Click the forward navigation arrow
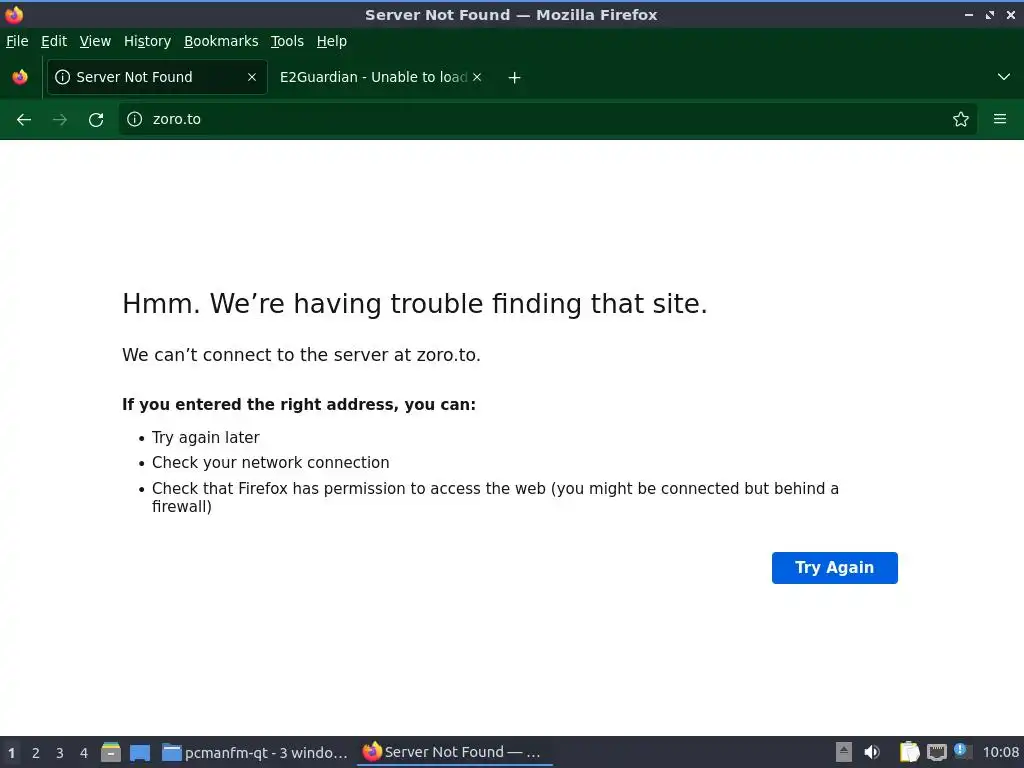This screenshot has height=768, width=1024. coord(59,120)
